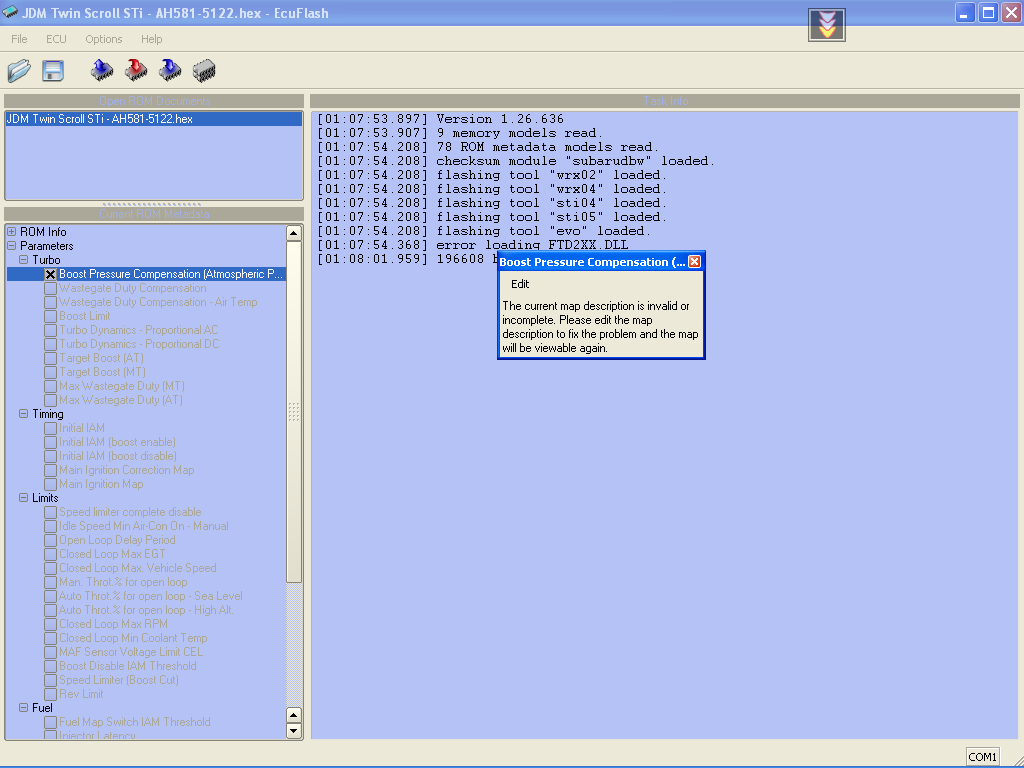Collapse the Parameters tree node
Viewport: 1024px width, 768px height.
tap(11, 246)
